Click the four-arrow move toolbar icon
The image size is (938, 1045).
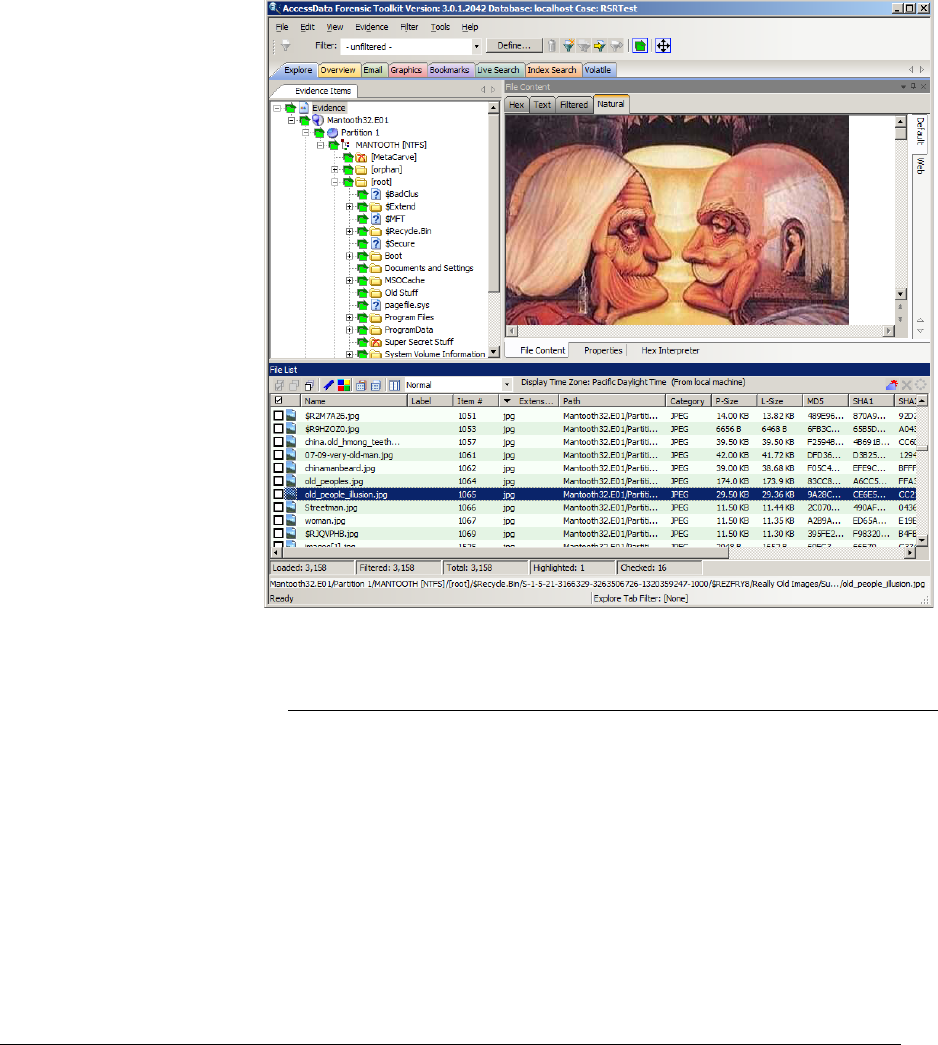coord(663,46)
